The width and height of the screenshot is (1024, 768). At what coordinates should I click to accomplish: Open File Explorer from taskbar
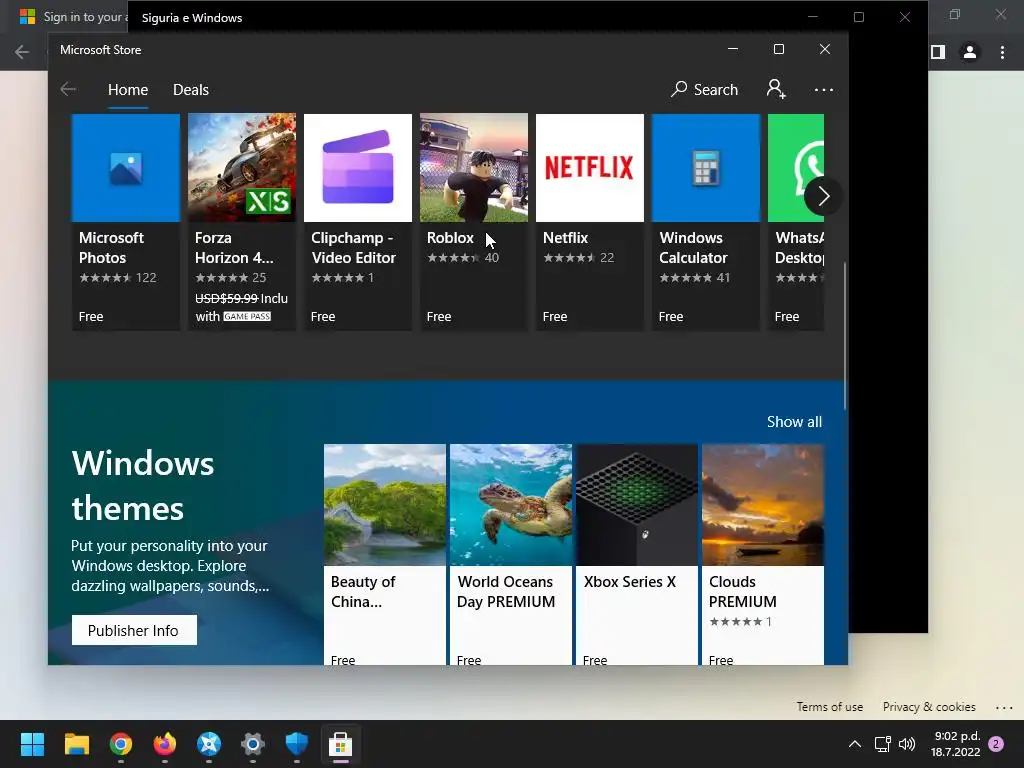tap(76, 744)
